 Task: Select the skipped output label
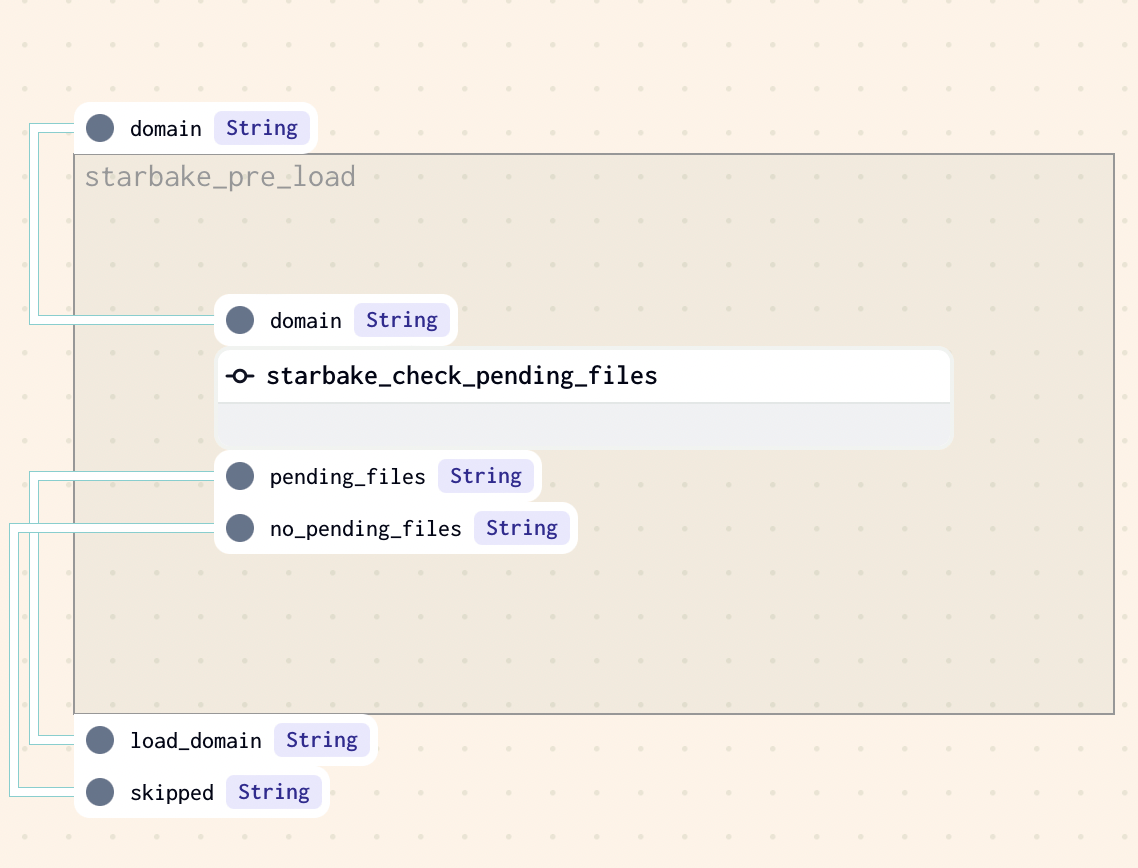172,792
